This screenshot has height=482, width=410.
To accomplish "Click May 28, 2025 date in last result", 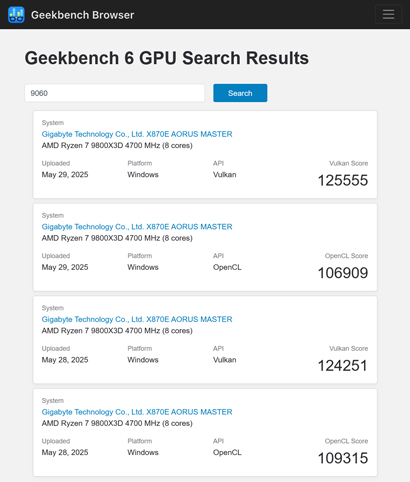I will click(65, 453).
